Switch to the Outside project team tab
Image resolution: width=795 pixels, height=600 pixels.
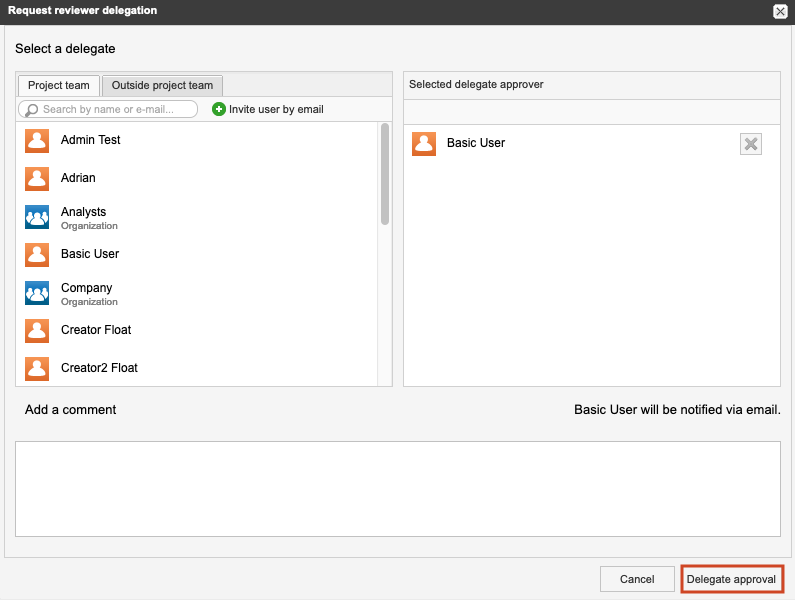pos(162,86)
